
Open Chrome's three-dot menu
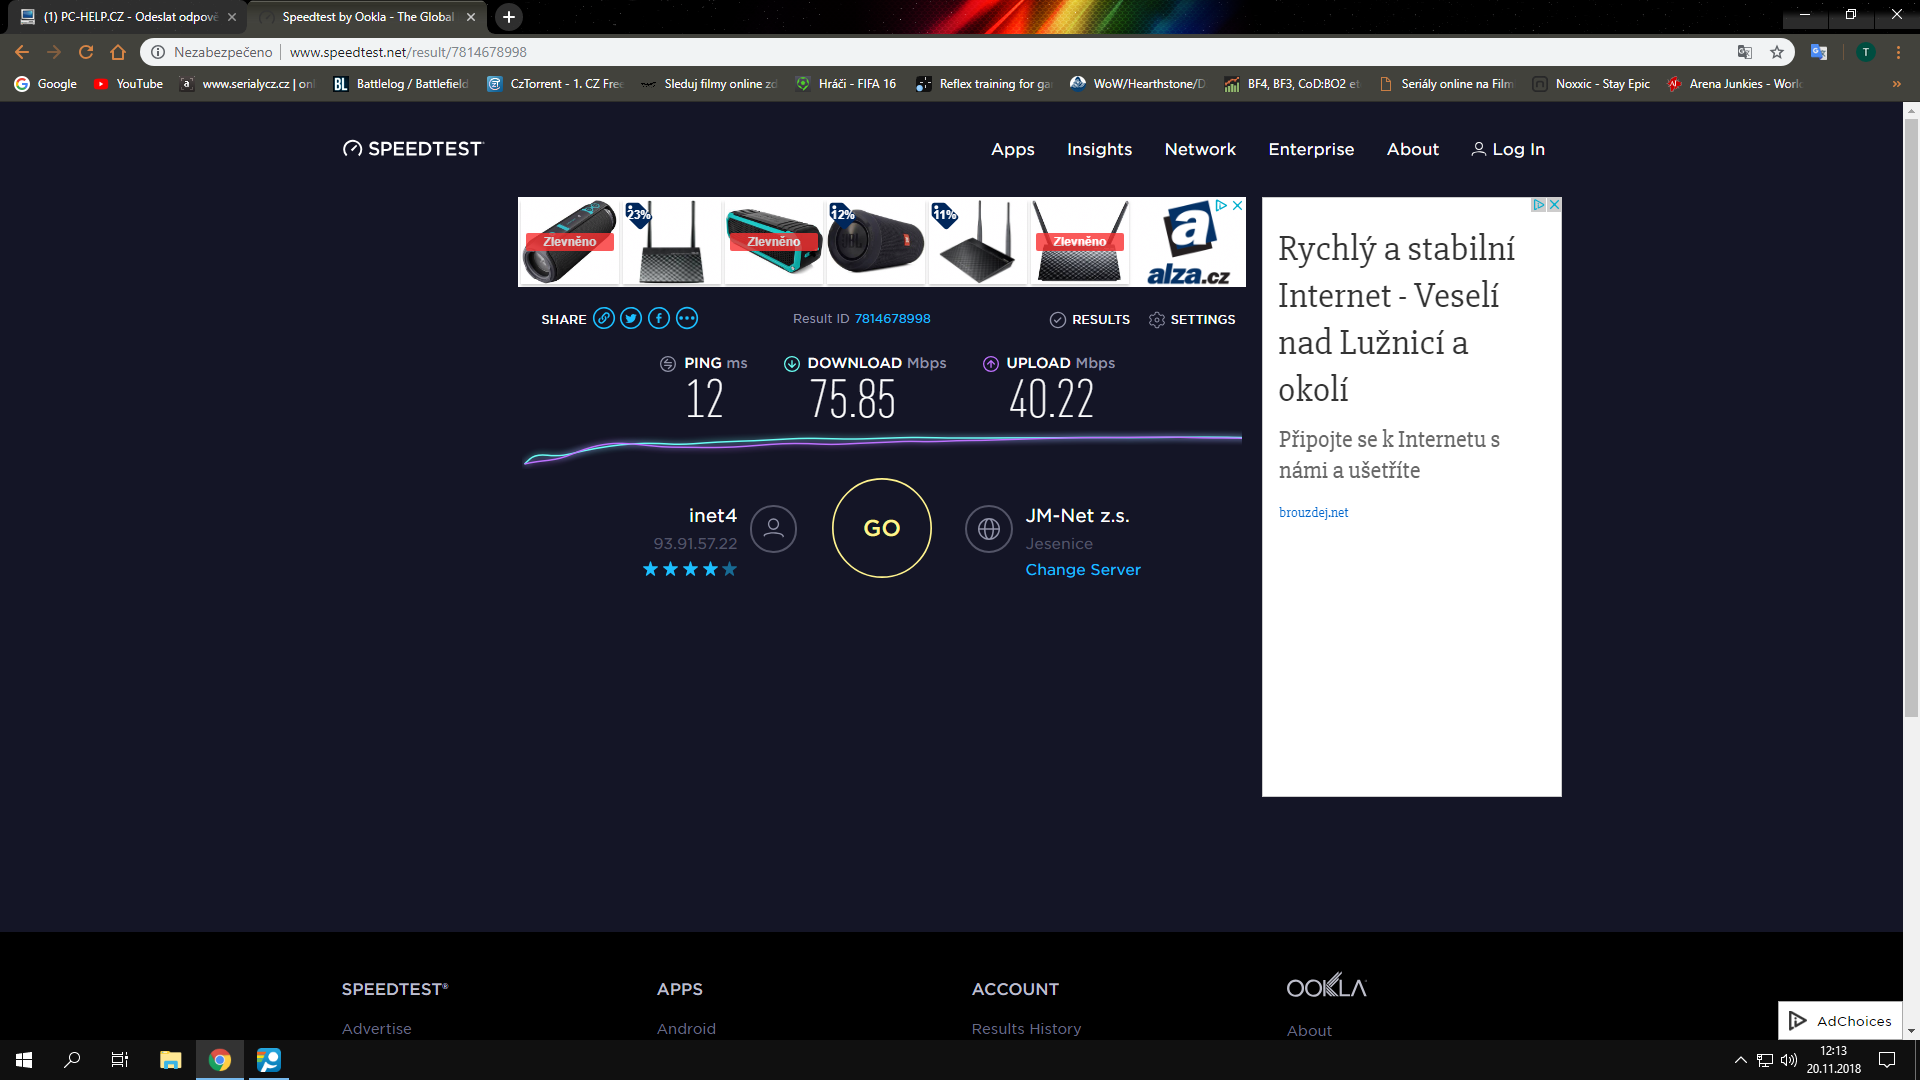pos(1898,52)
